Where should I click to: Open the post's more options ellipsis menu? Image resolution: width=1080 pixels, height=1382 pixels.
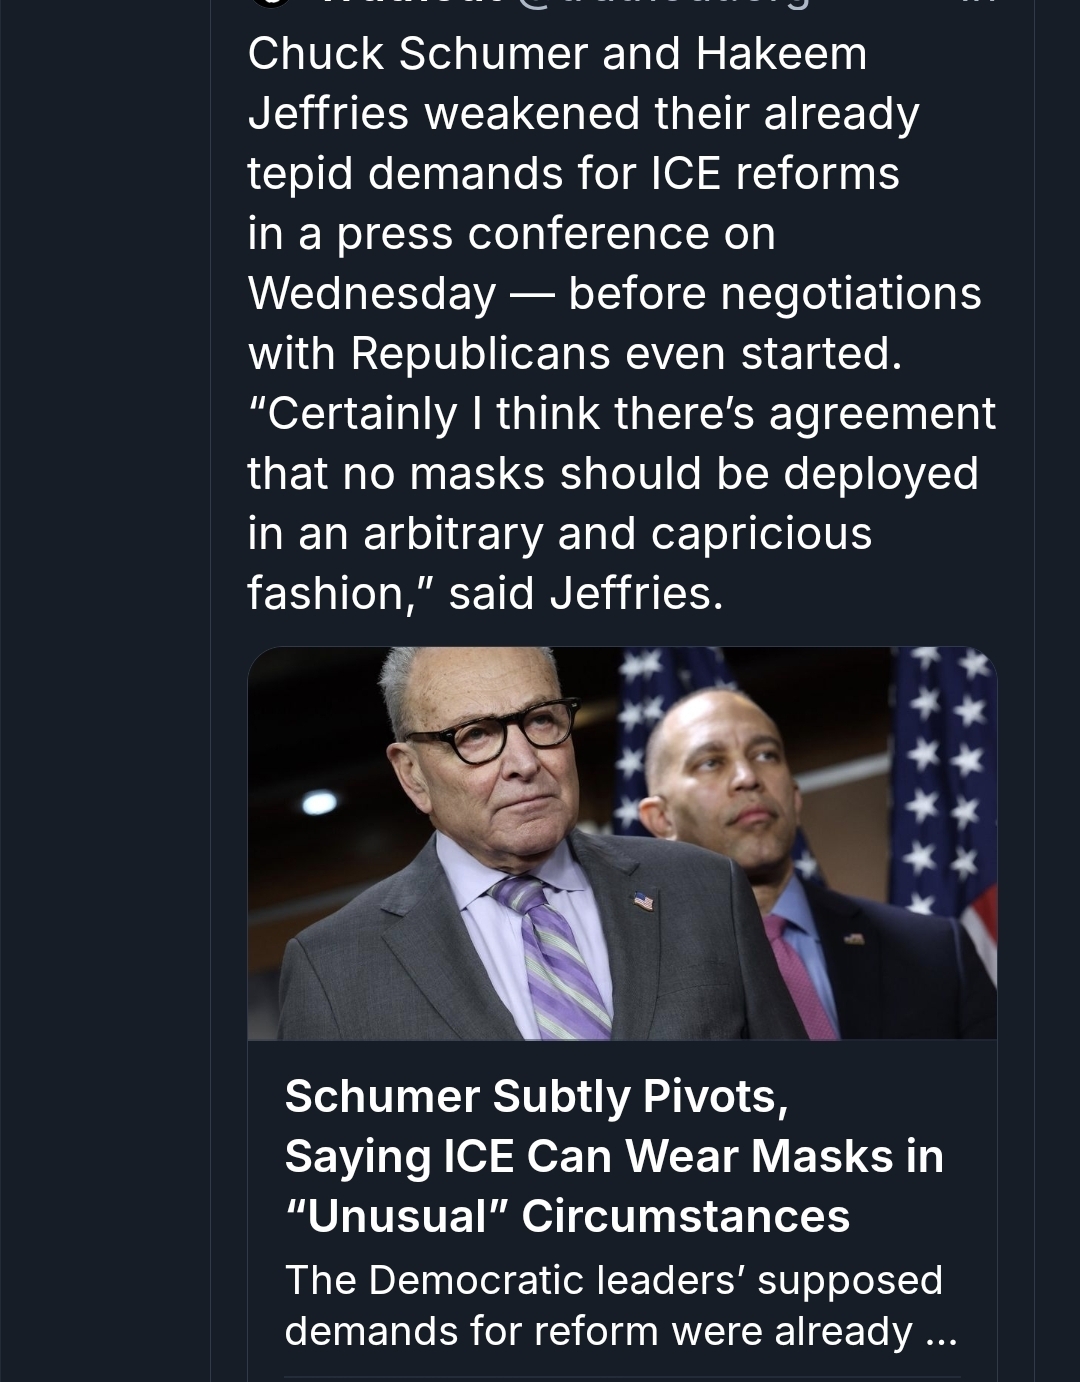(984, 3)
